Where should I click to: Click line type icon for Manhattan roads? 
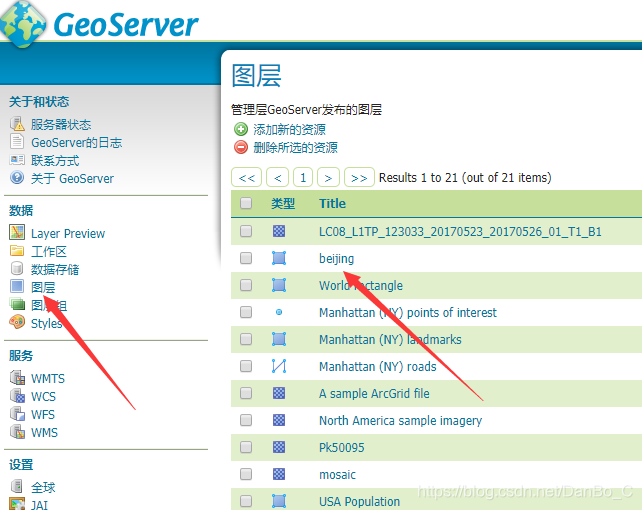(279, 366)
